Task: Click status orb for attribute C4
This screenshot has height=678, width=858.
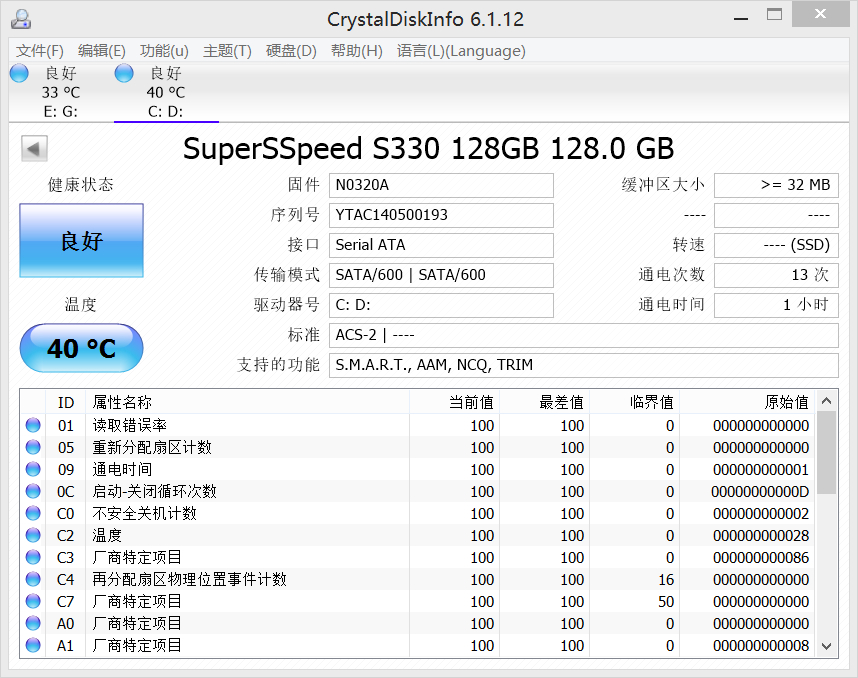Action: point(33,579)
